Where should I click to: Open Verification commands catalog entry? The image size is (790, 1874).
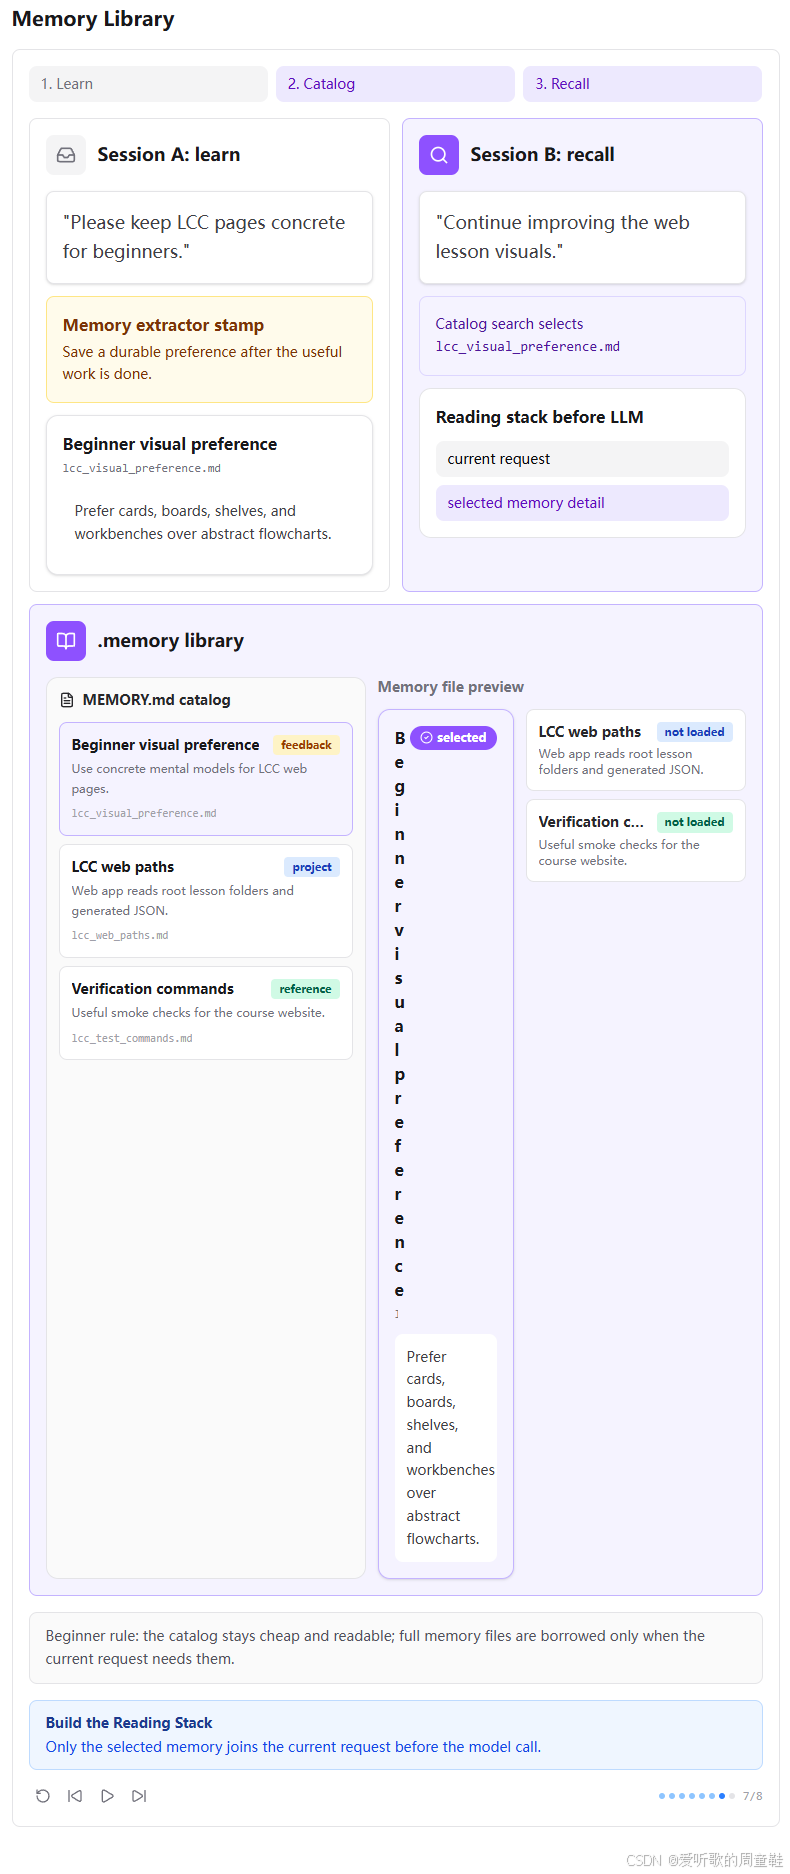(206, 1013)
